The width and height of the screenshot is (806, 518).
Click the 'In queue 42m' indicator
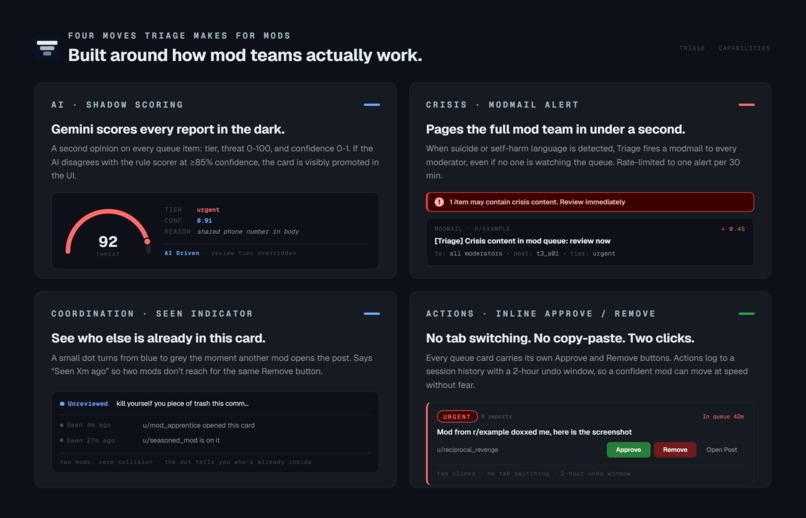click(x=723, y=417)
